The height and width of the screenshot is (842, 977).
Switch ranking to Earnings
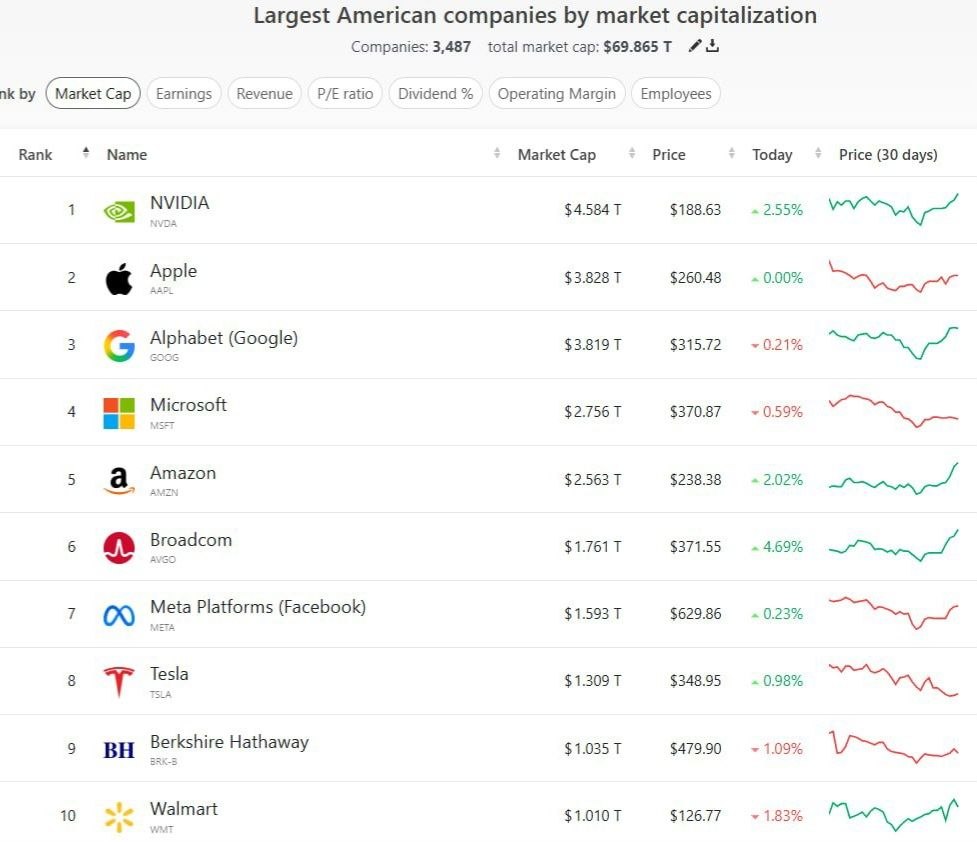(x=184, y=94)
